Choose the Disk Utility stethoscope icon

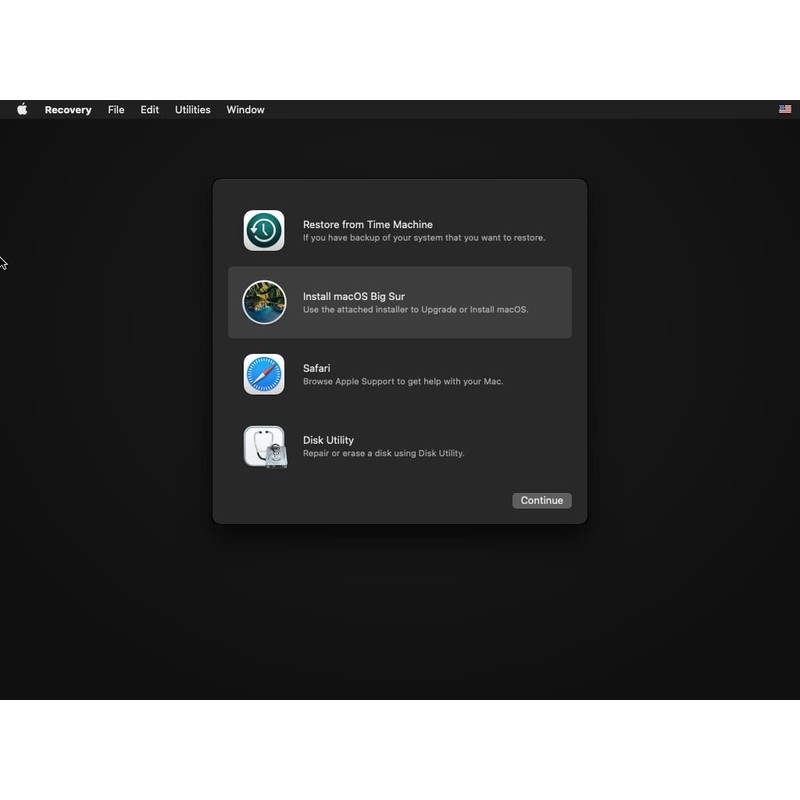(264, 446)
